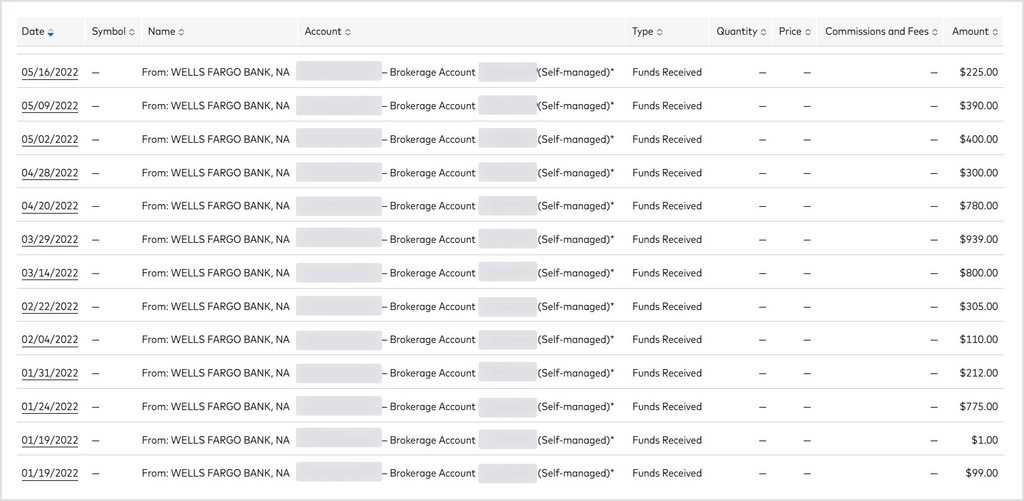Open the 05/02/2022 transaction date link
This screenshot has width=1024, height=501.
click(x=50, y=139)
